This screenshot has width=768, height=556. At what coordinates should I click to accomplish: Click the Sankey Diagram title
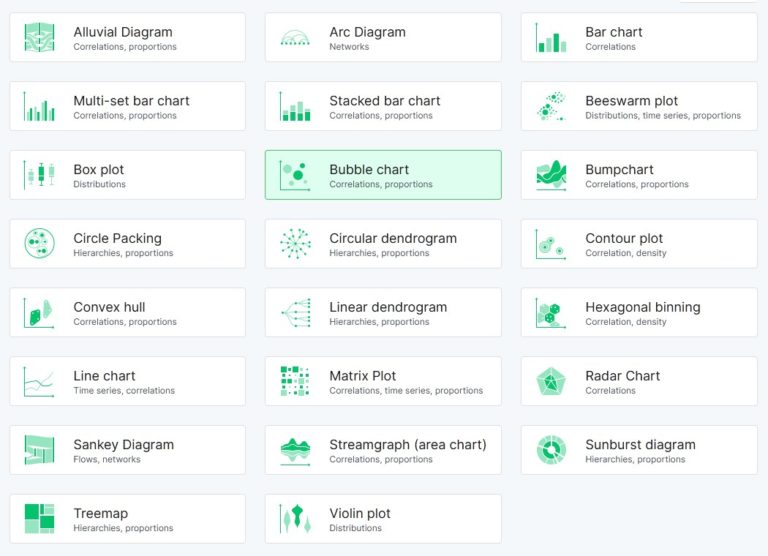[123, 445]
